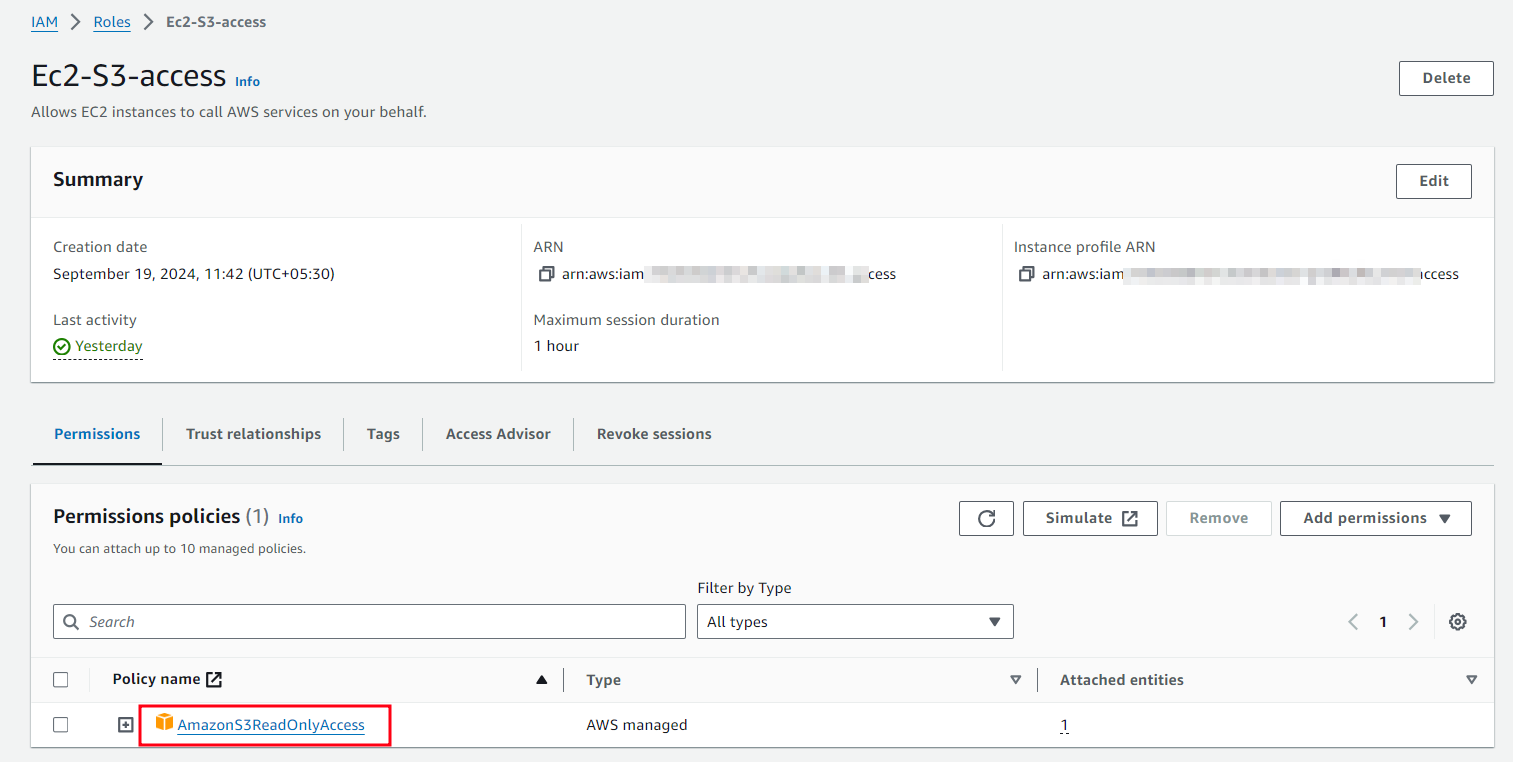Go to next page arrow
Image resolution: width=1513 pixels, height=762 pixels.
click(x=1413, y=622)
